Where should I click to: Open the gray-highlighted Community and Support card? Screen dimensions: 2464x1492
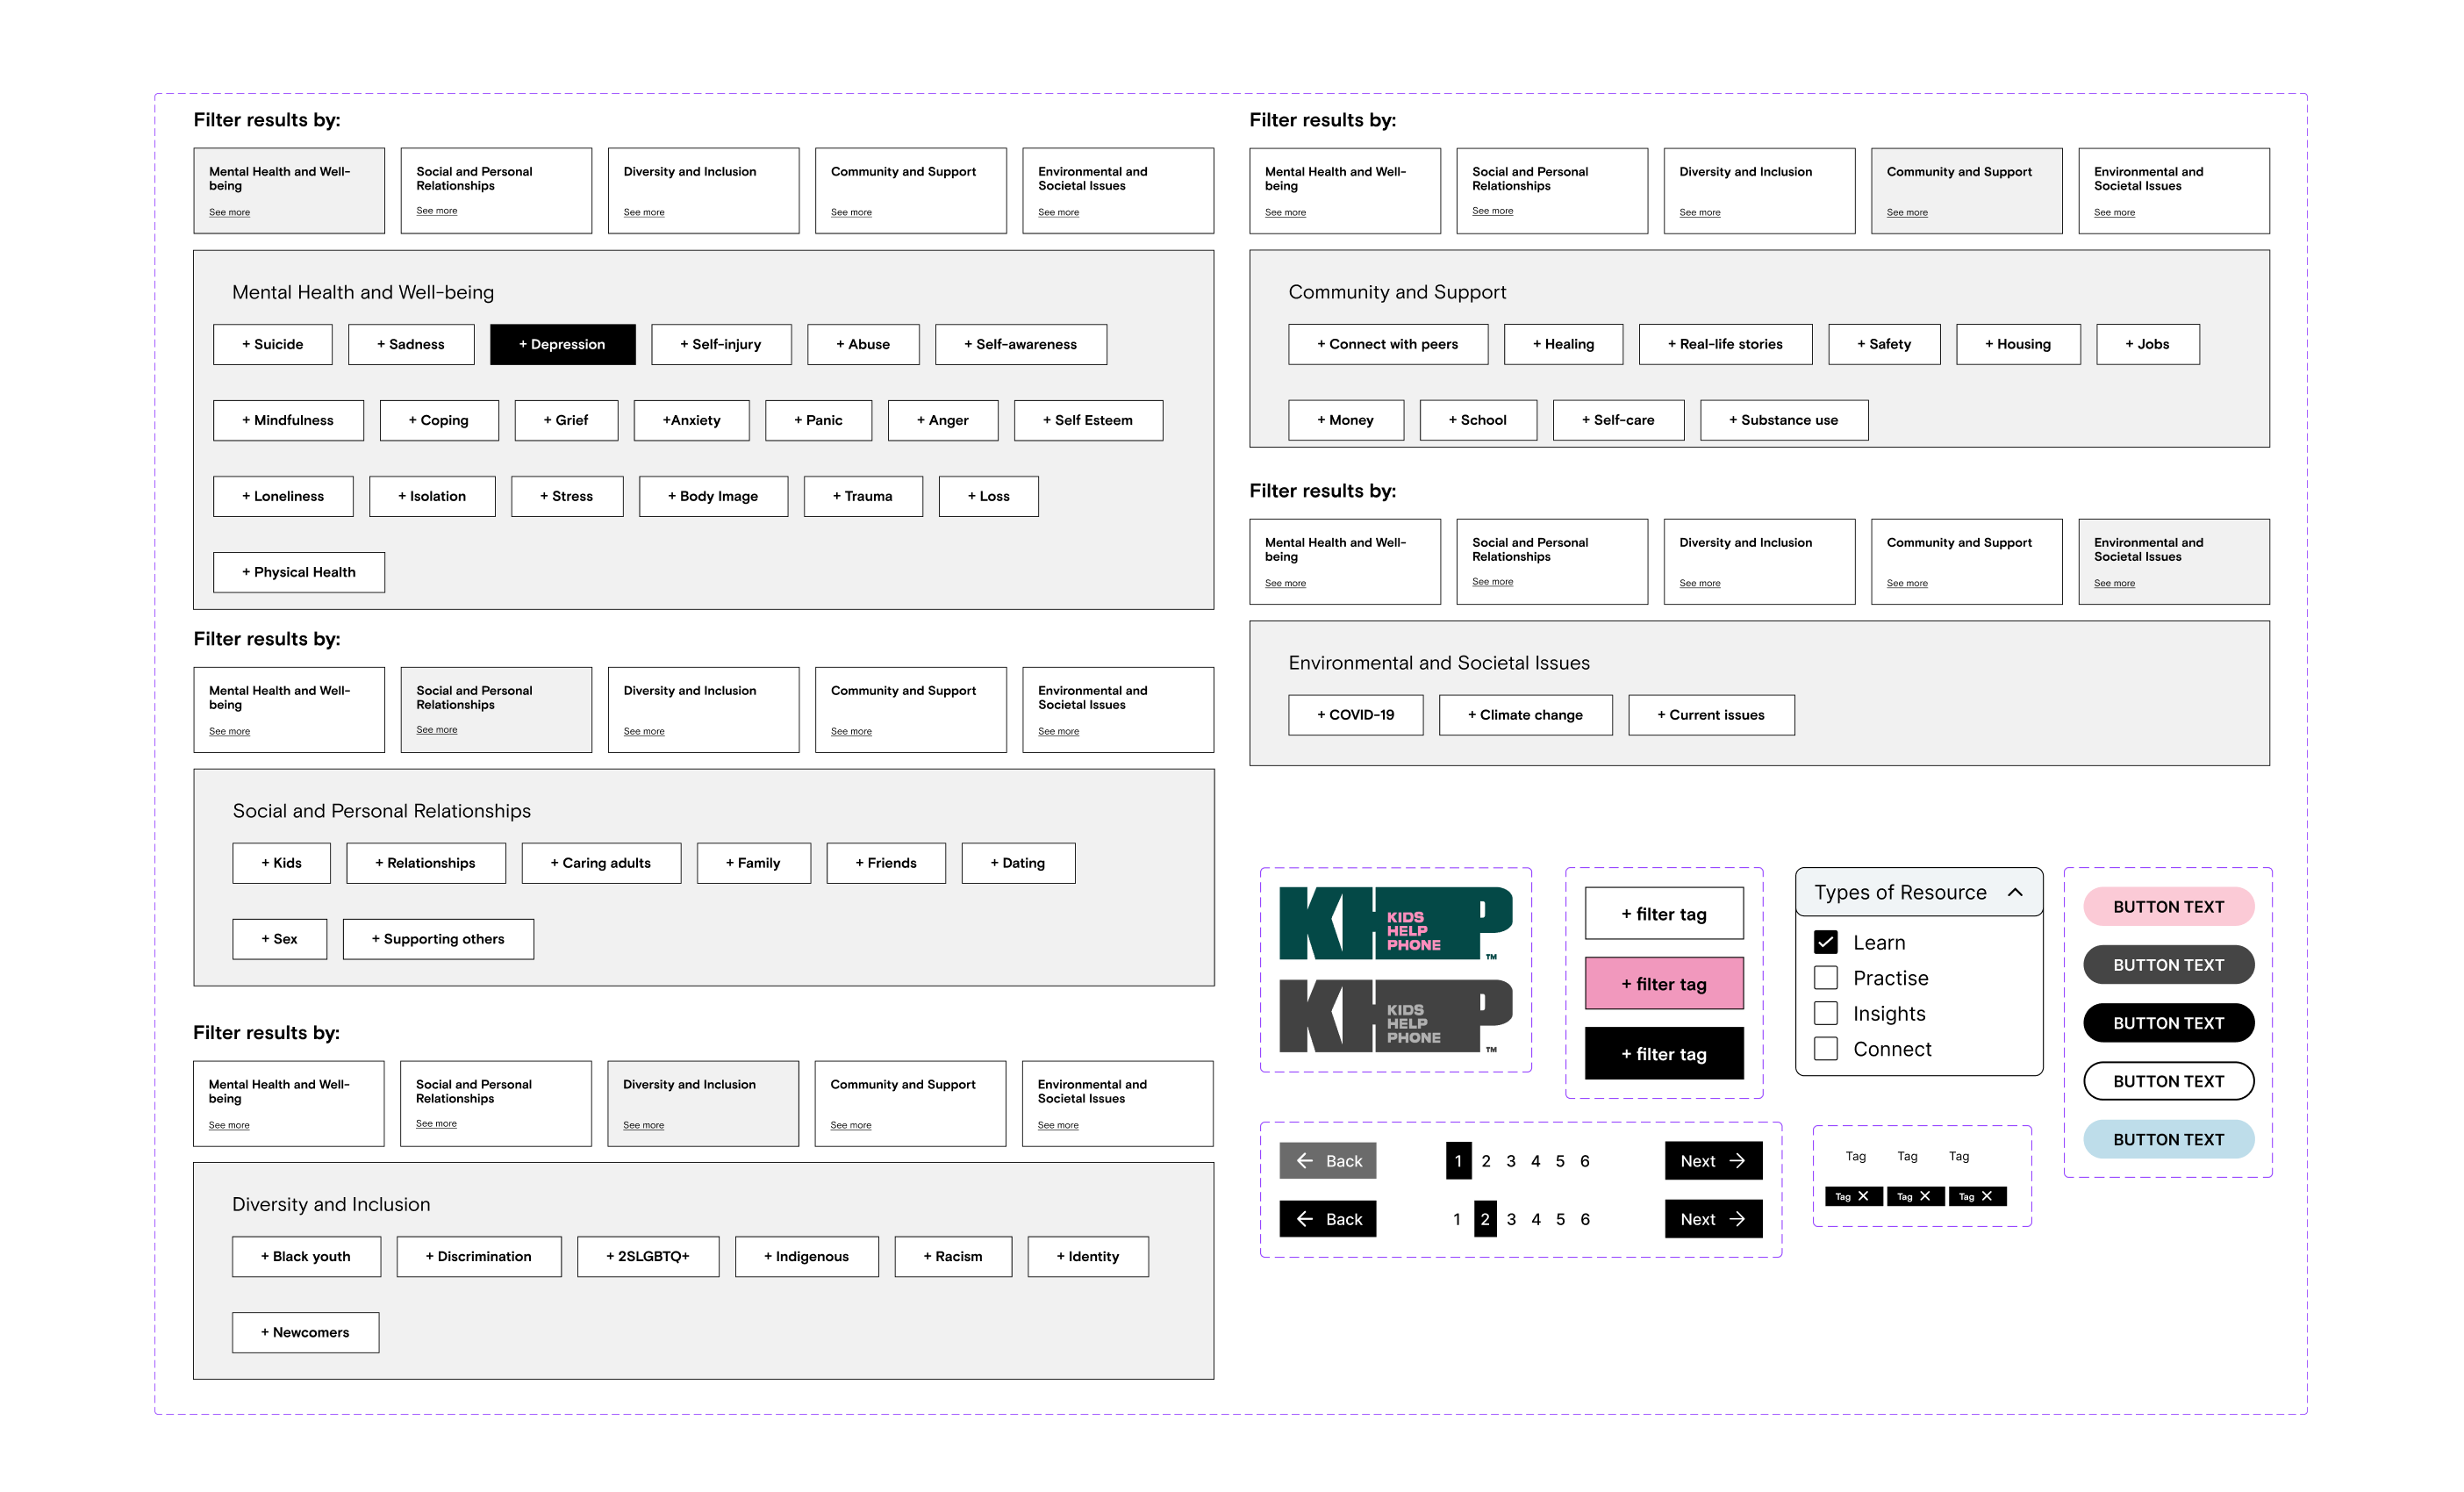[1967, 191]
